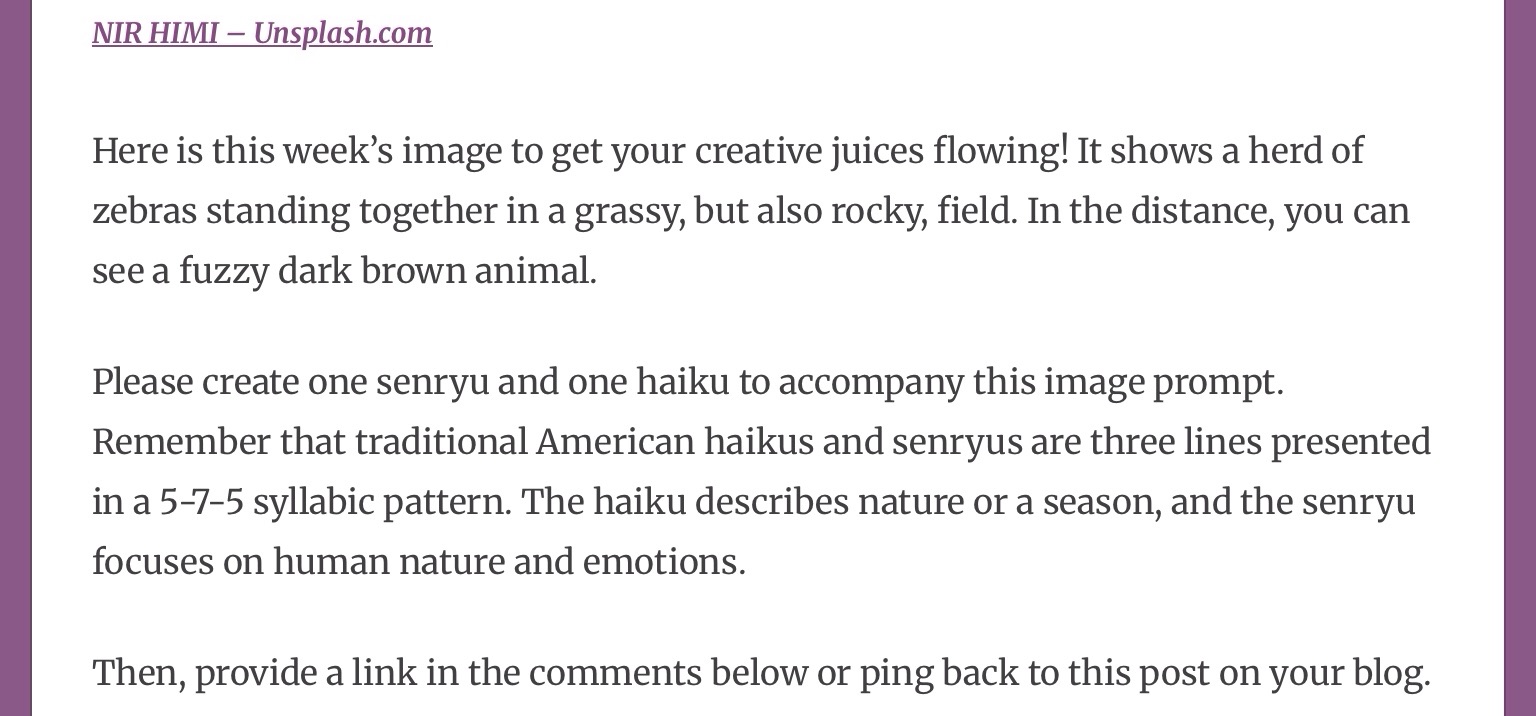The width and height of the screenshot is (1536, 716).
Task: Click the phrase "In the distance, you can"
Action: 1218,211
